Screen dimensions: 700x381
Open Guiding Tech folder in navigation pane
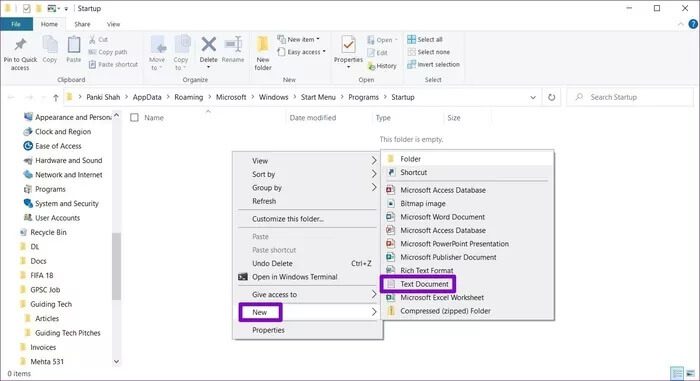coord(51,304)
